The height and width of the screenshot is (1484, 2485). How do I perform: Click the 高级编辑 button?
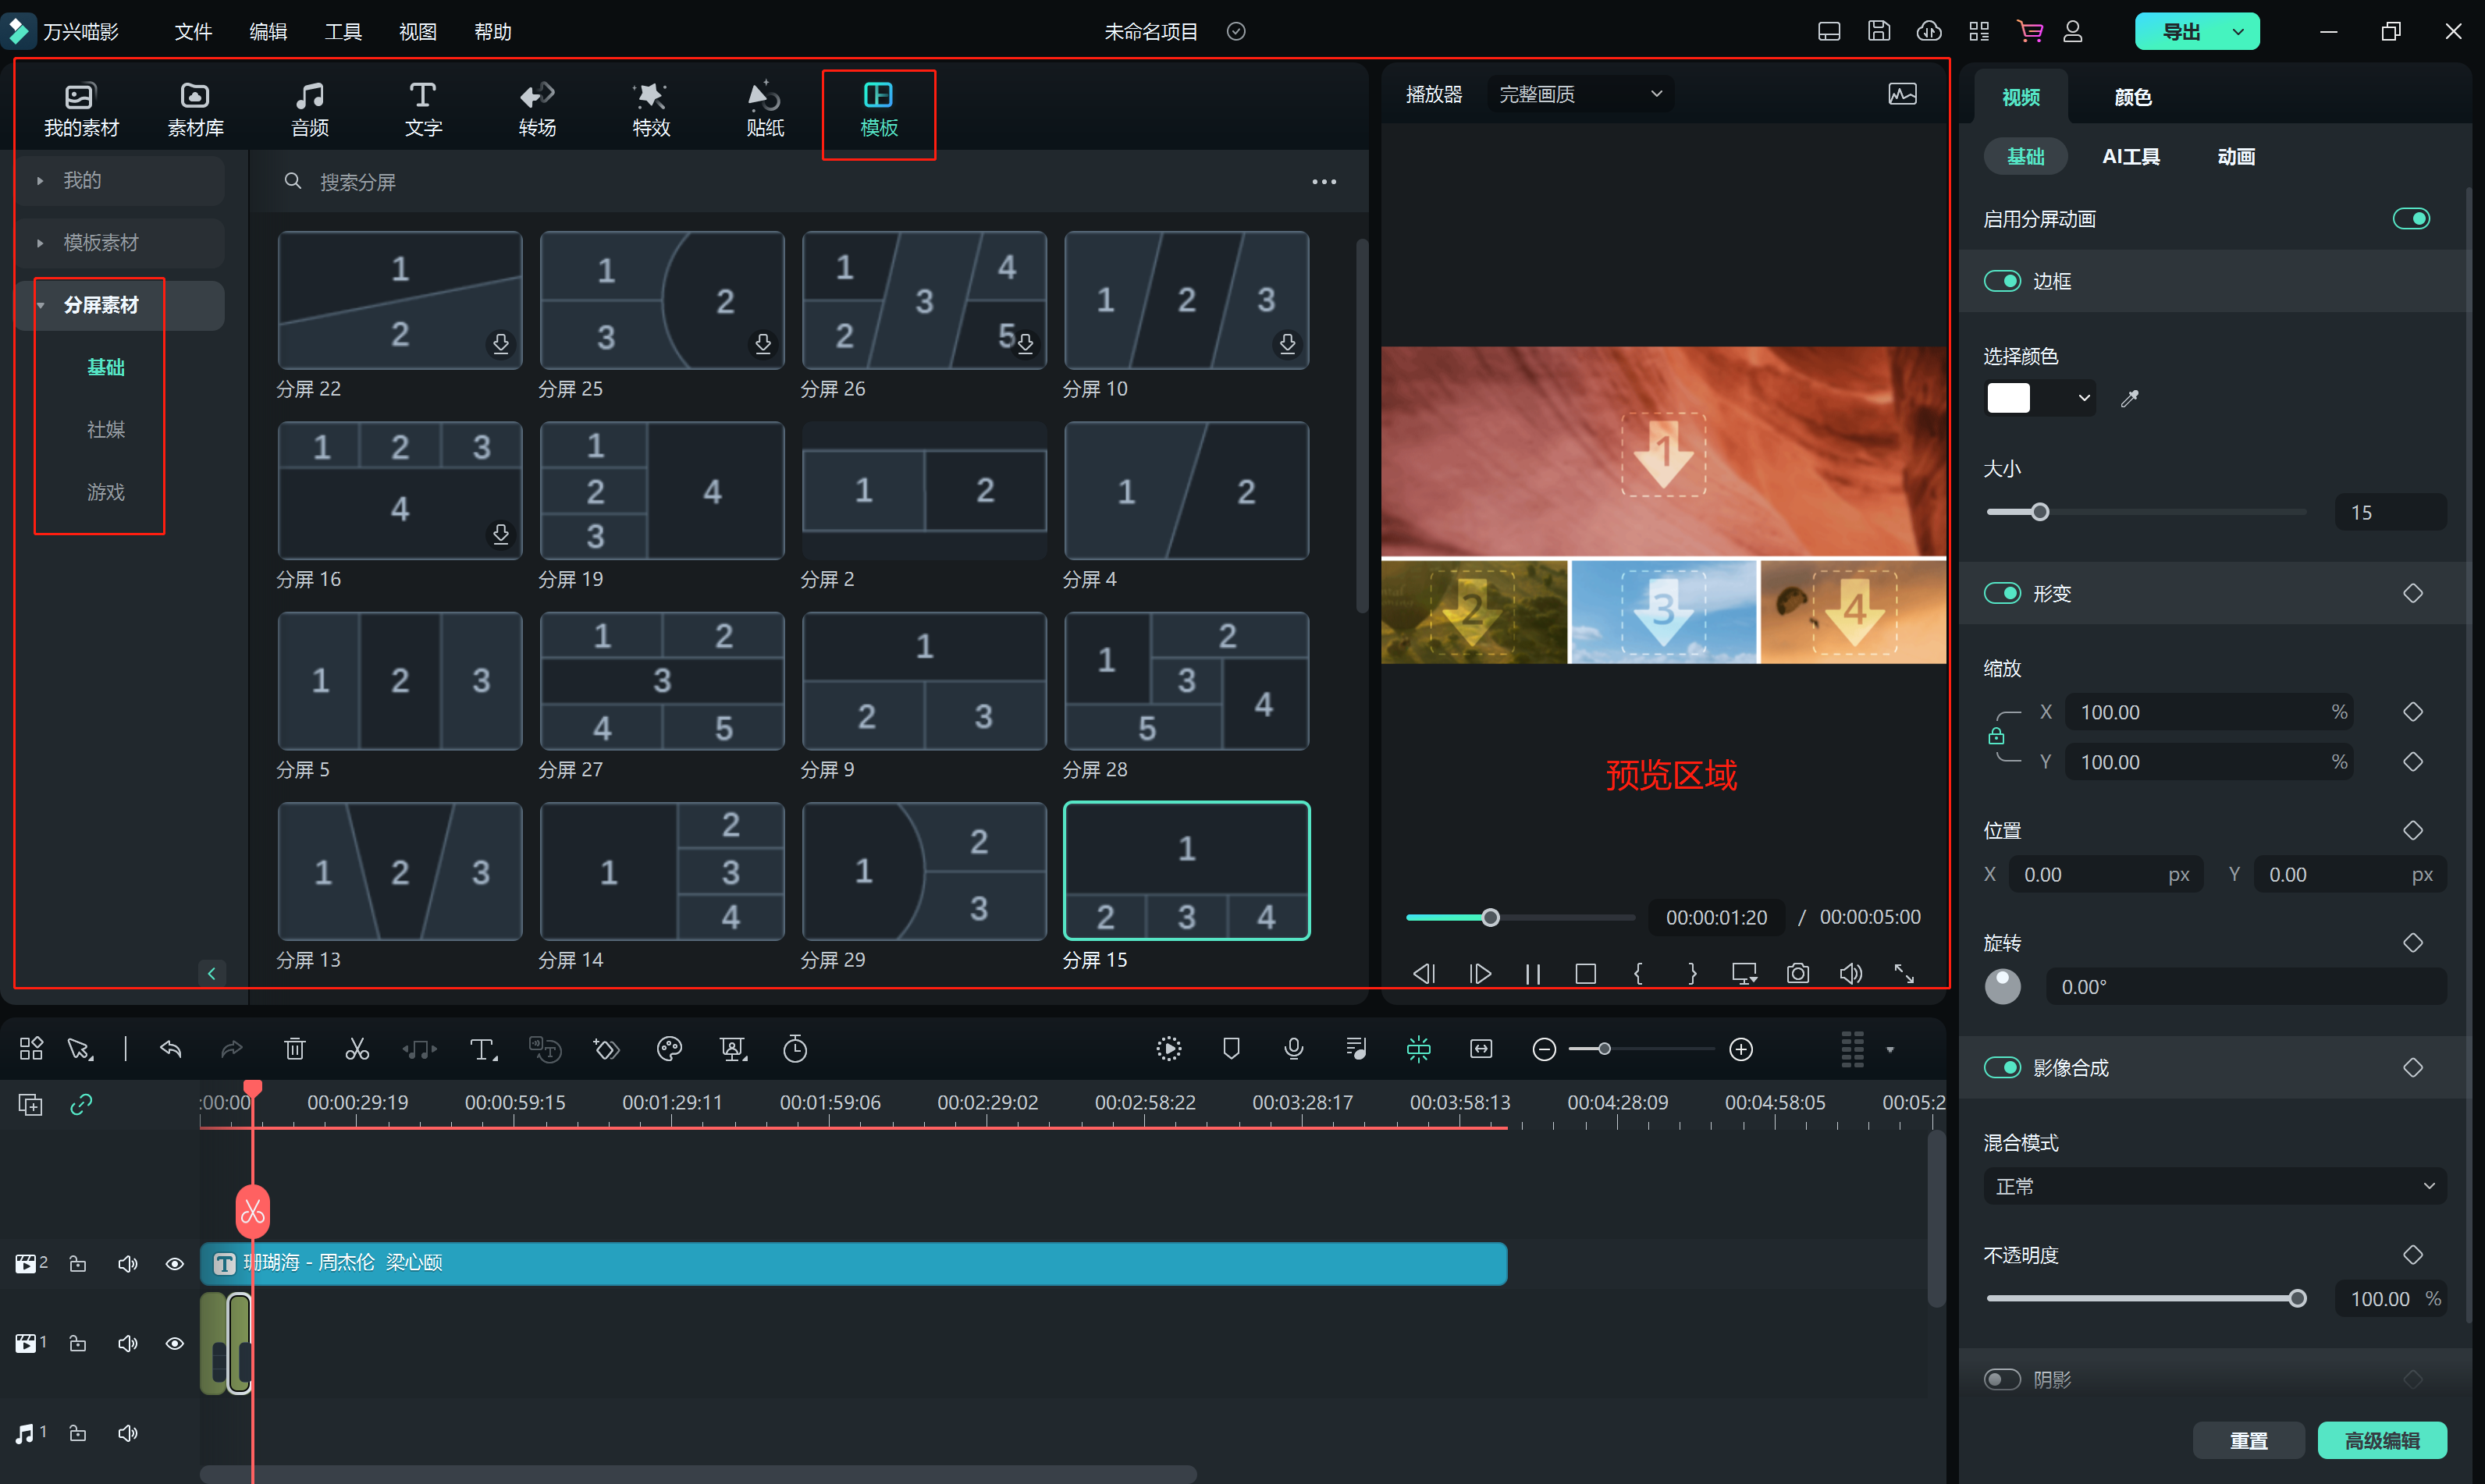(2381, 1440)
